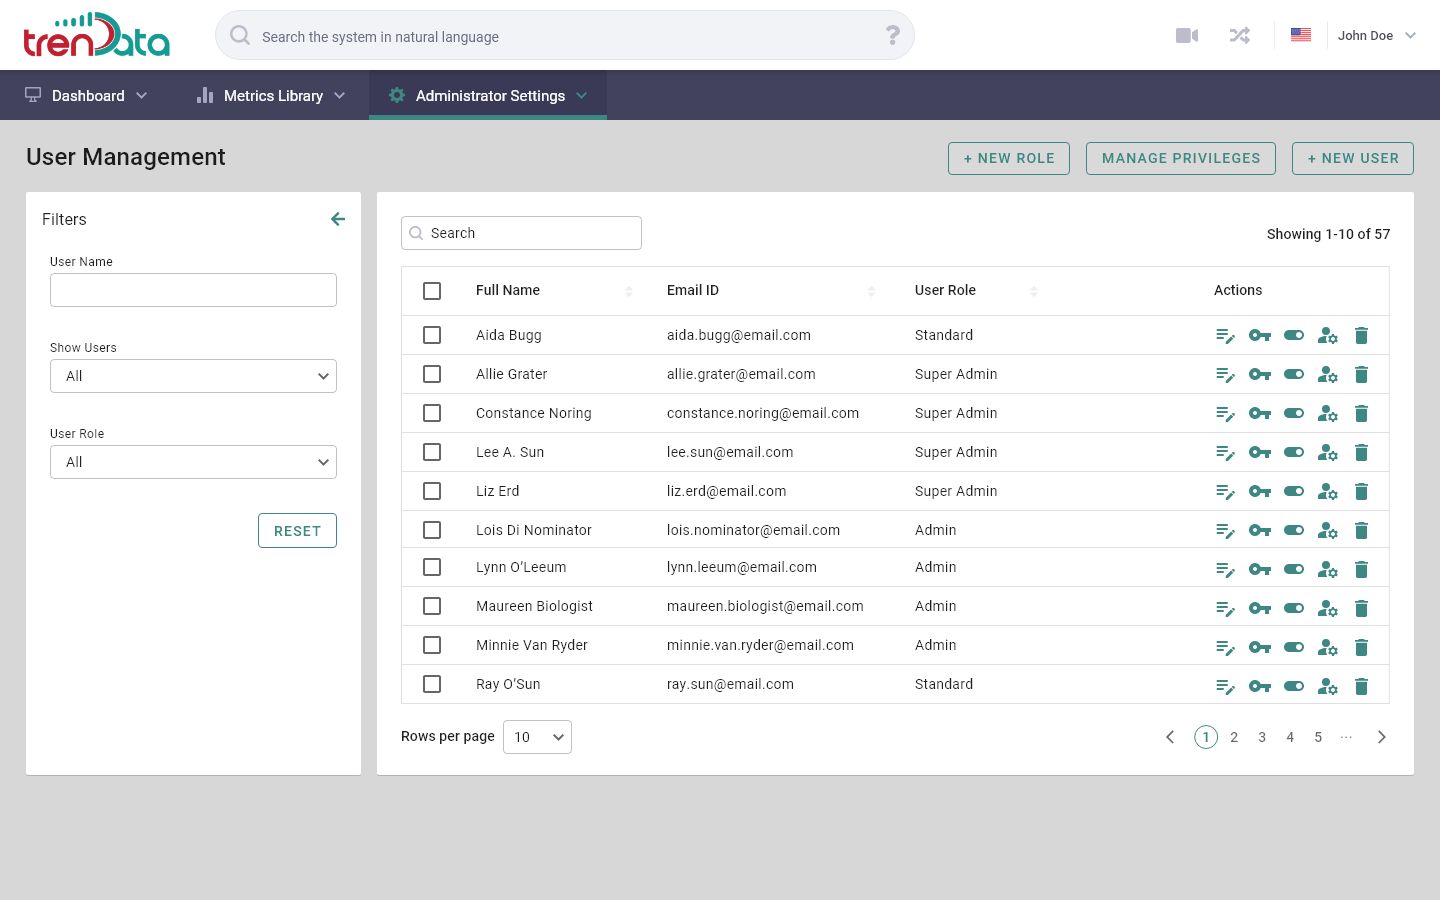Click the MANAGE PRIVILEGES button

click(x=1180, y=158)
